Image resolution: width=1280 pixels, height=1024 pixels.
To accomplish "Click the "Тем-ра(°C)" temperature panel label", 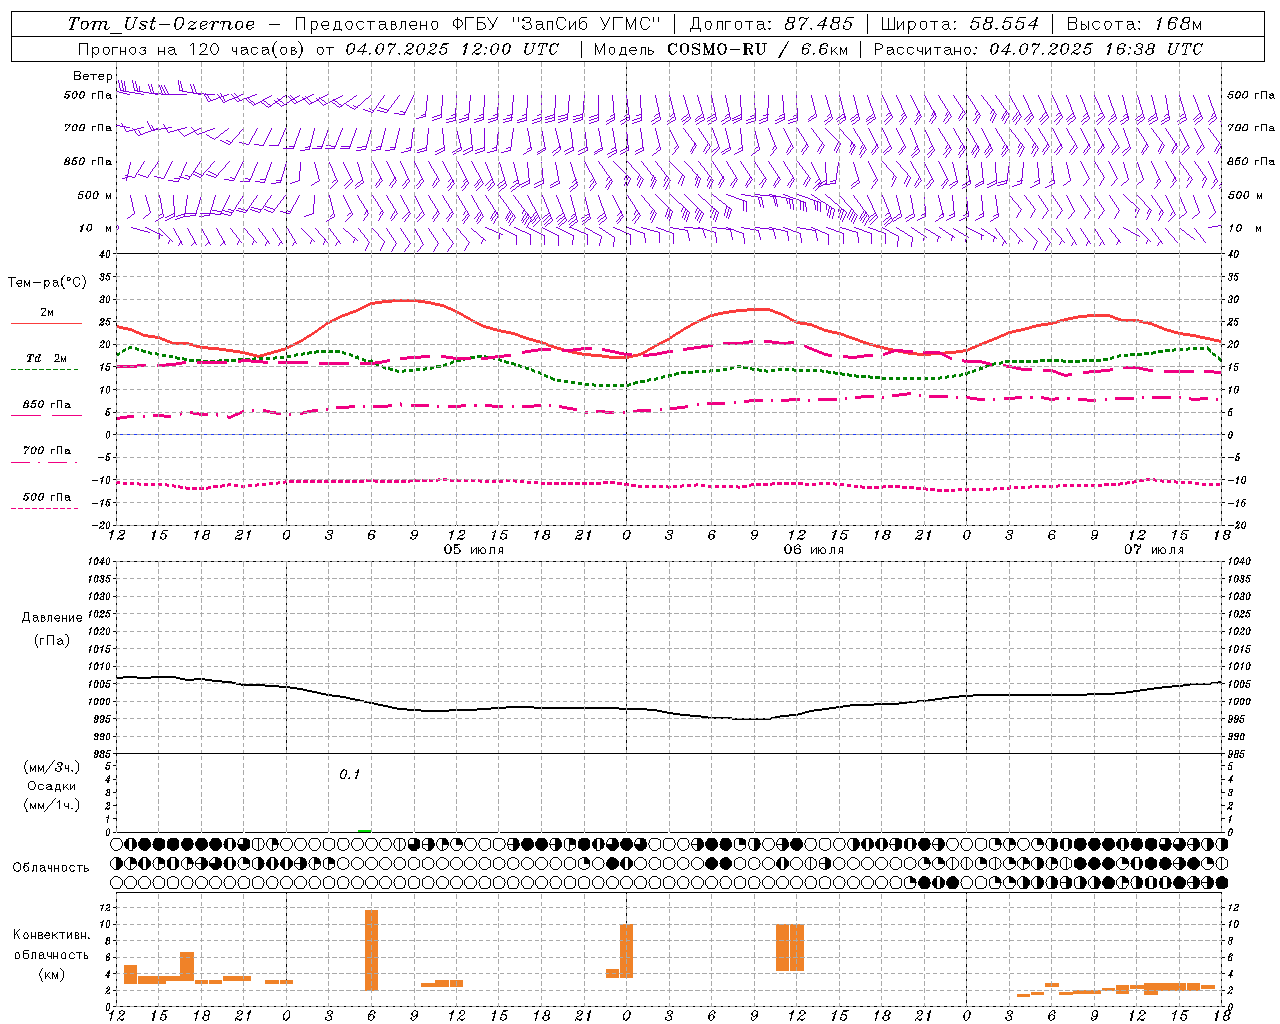I will [x=47, y=283].
